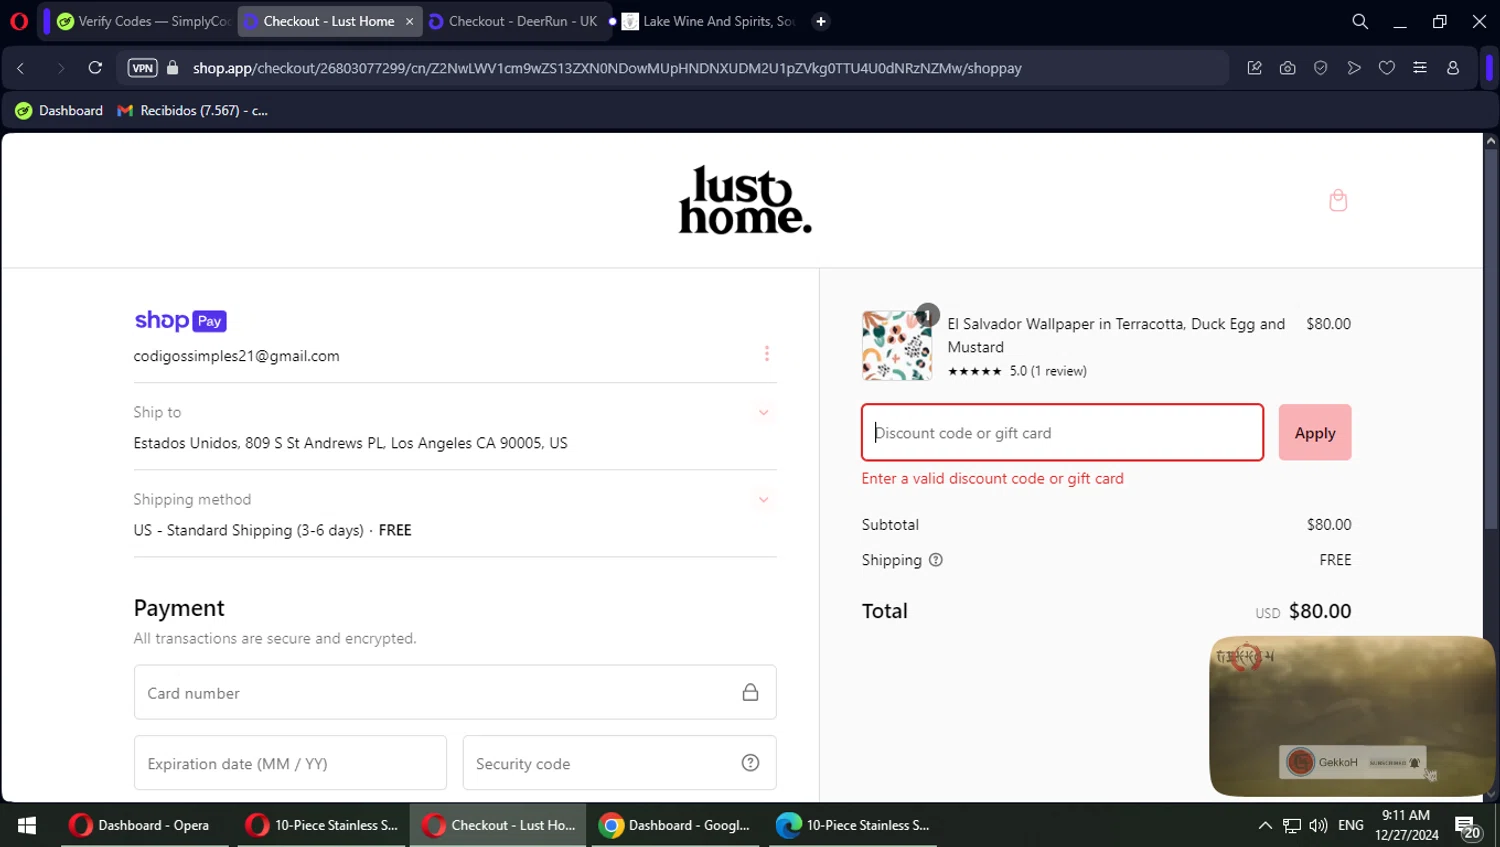Click the Total $80.00 amount
The image size is (1500, 847).
point(1320,611)
